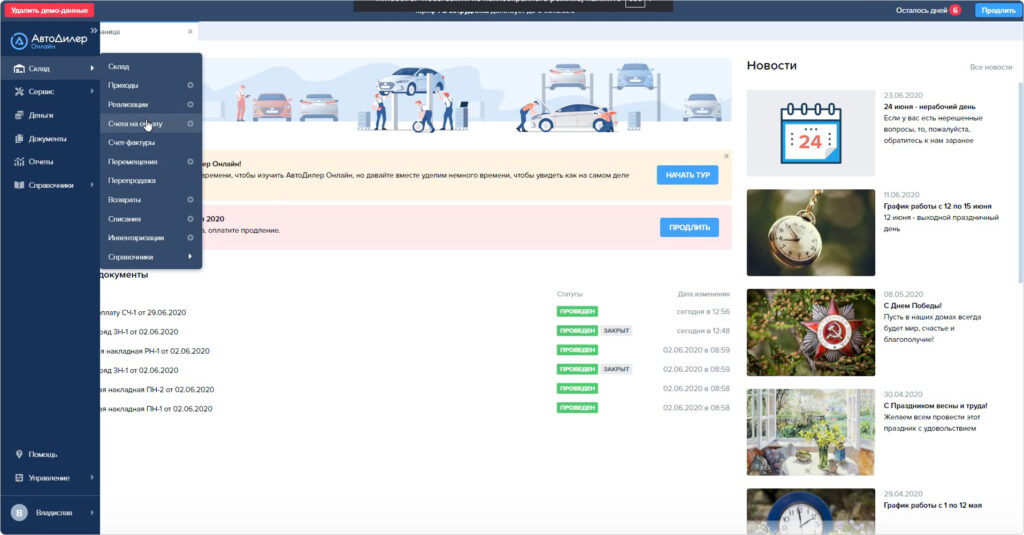Image resolution: width=1024 pixels, height=535 pixels.
Task: Click the Документы pages icon in the sidebar
Action: [x=19, y=138]
